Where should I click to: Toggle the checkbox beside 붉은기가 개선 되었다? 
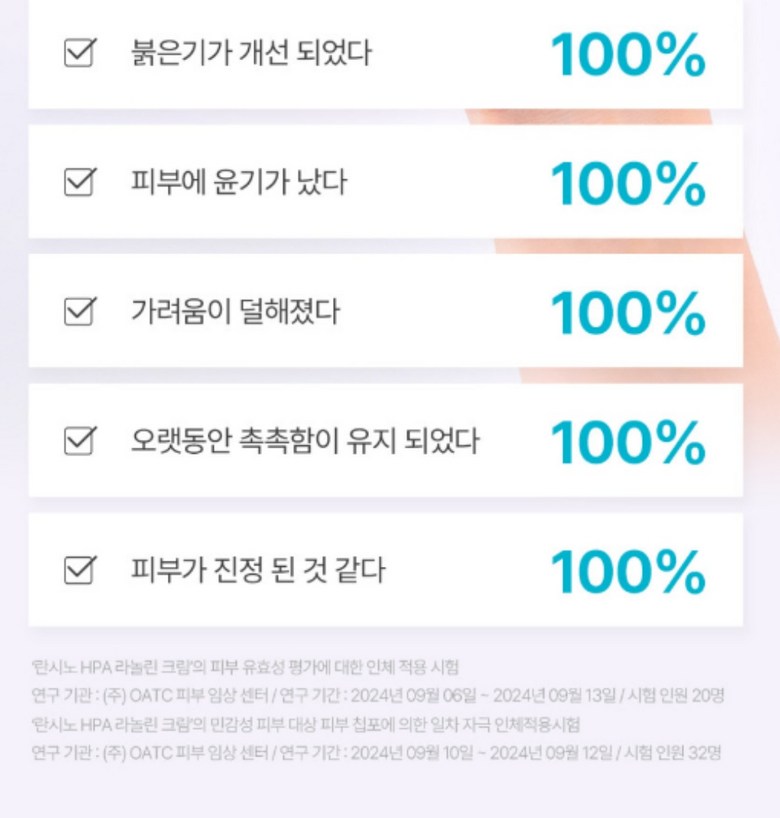79,53
